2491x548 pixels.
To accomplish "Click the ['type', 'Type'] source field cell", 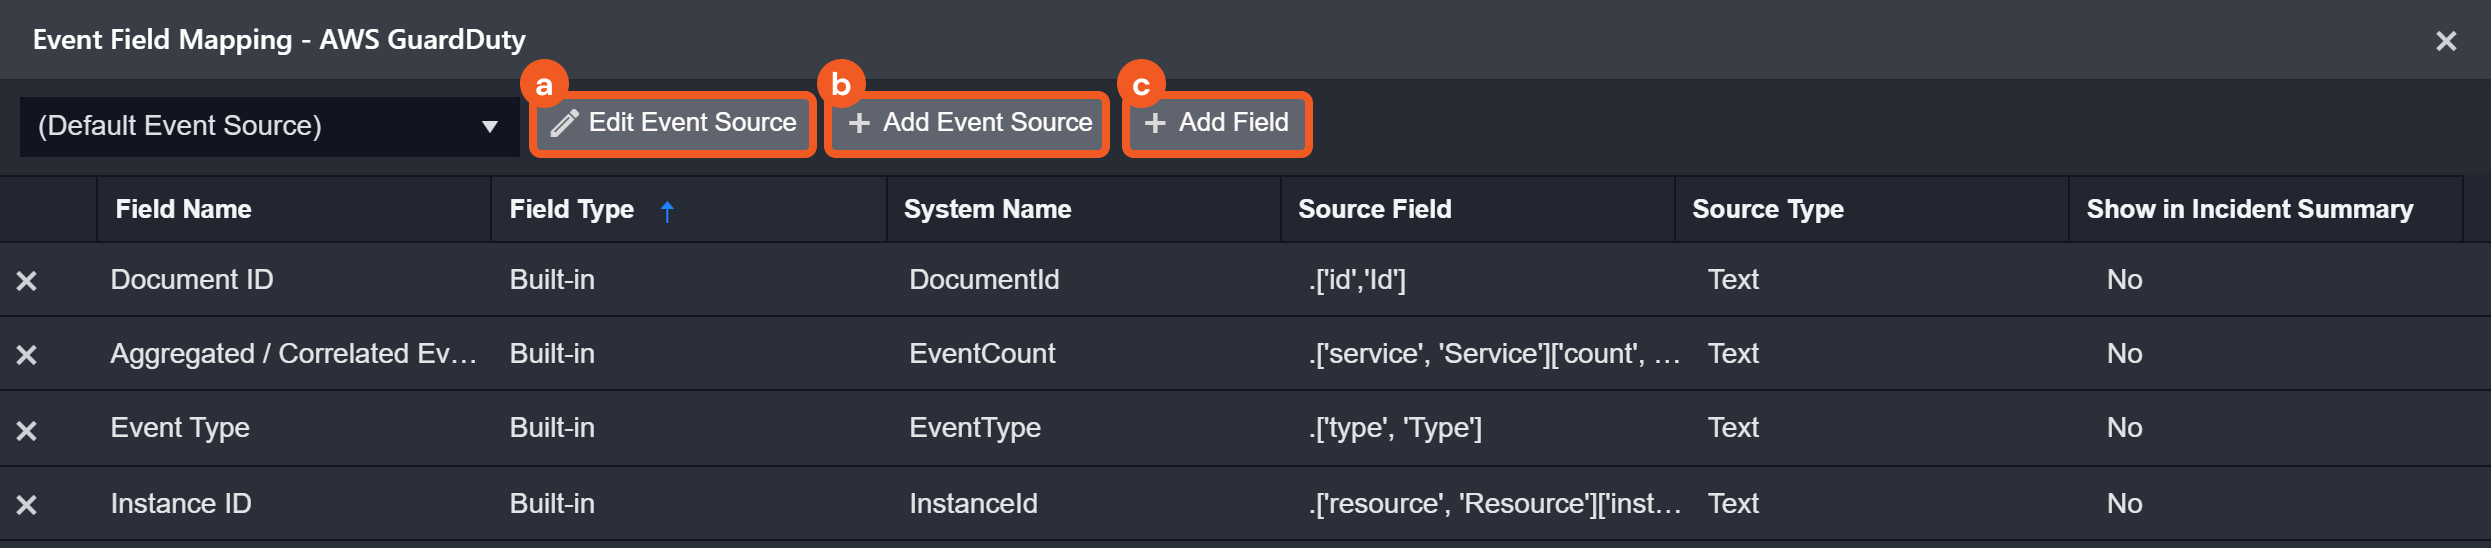I will 1395,428.
